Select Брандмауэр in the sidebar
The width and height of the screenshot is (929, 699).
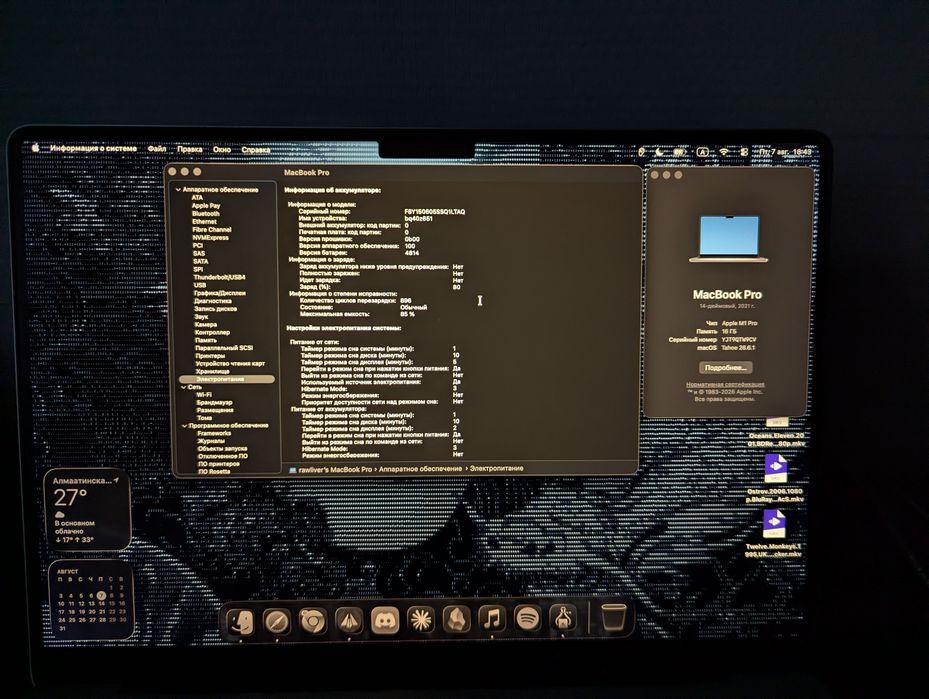(x=214, y=402)
